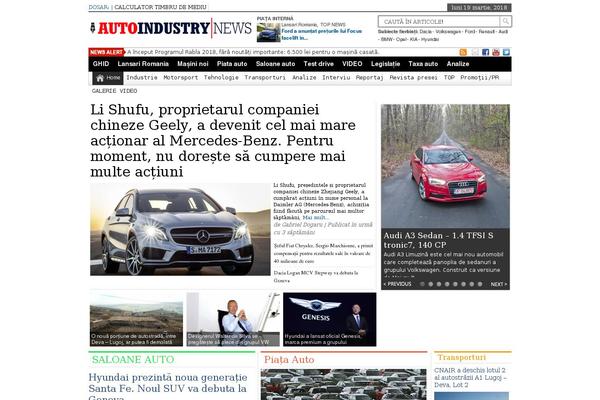
Task: Select the Mașini noi menu item
Action: point(193,64)
